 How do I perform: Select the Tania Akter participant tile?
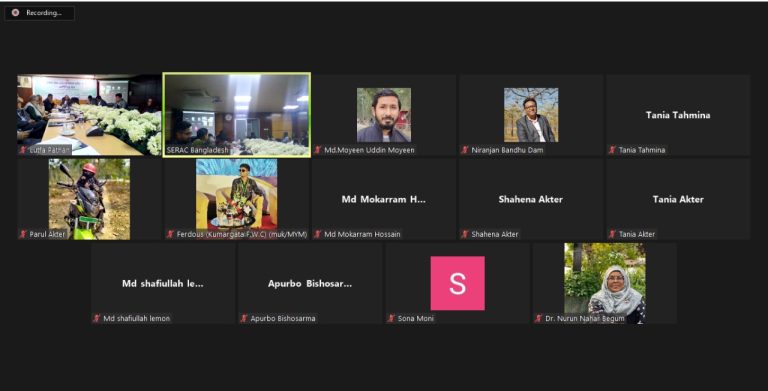tap(678, 199)
